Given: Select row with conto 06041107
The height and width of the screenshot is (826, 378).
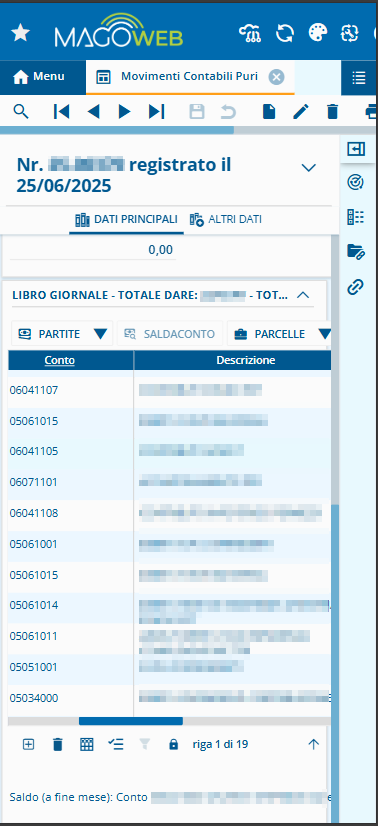Looking at the screenshot, I should click(x=170, y=390).
